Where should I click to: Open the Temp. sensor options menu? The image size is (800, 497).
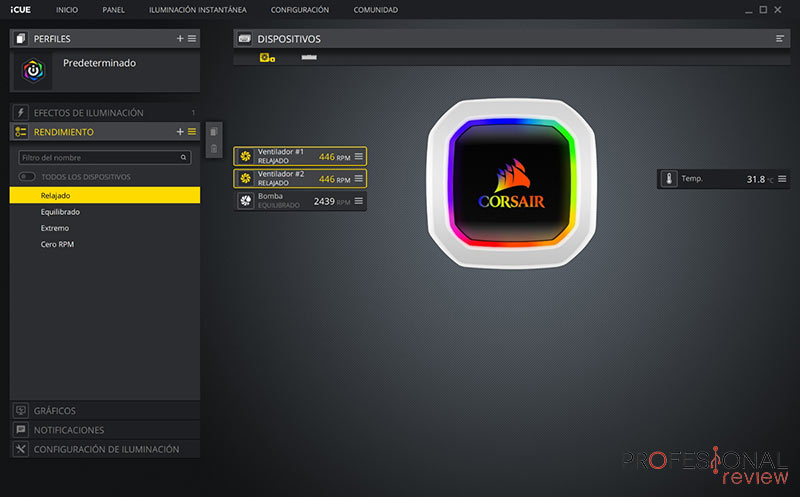pyautogui.click(x=782, y=179)
